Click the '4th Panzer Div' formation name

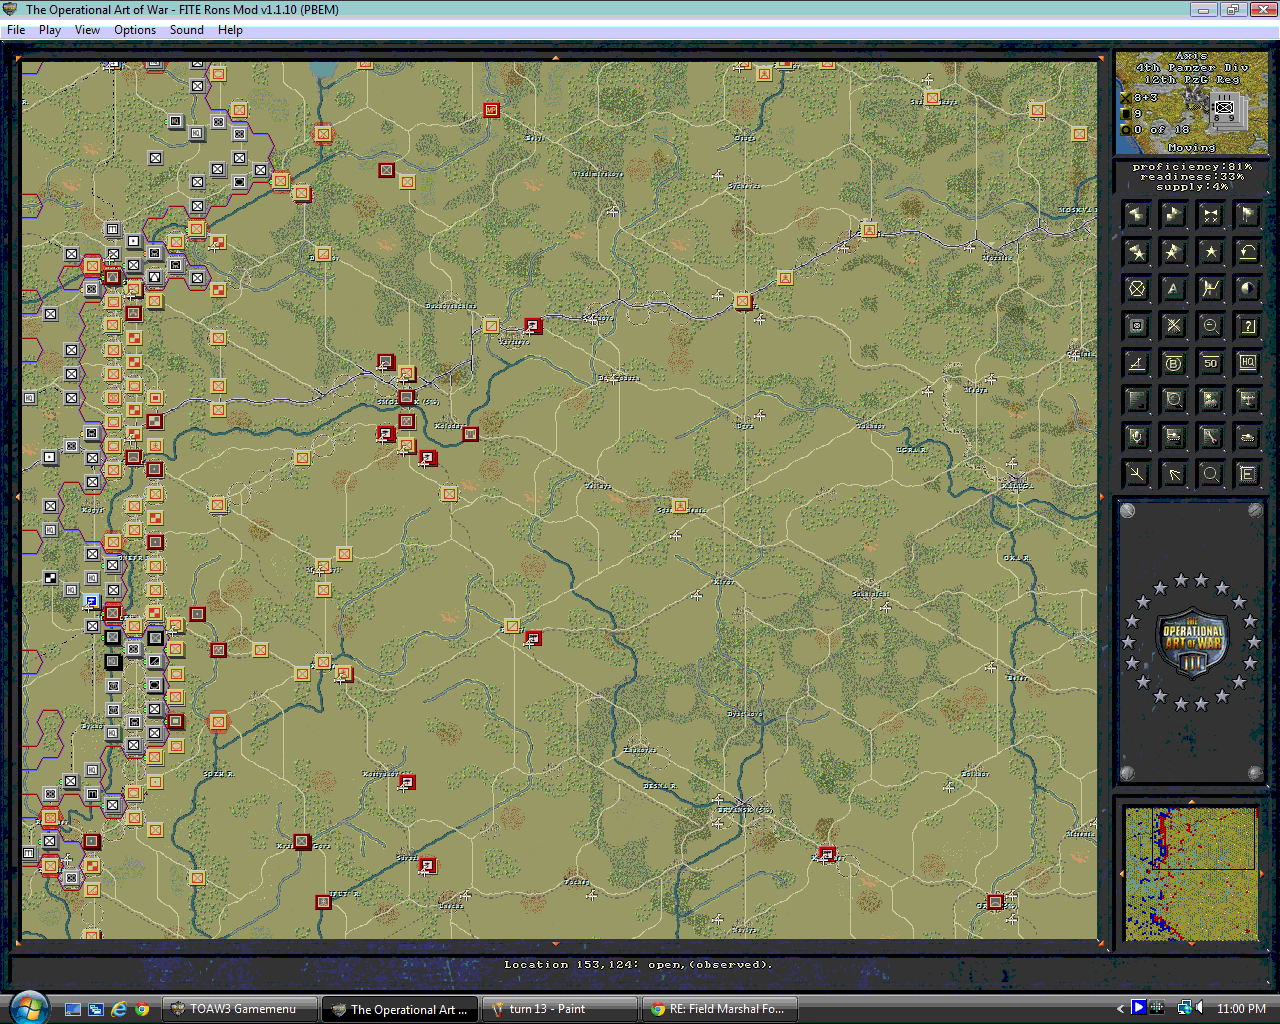pos(1191,68)
